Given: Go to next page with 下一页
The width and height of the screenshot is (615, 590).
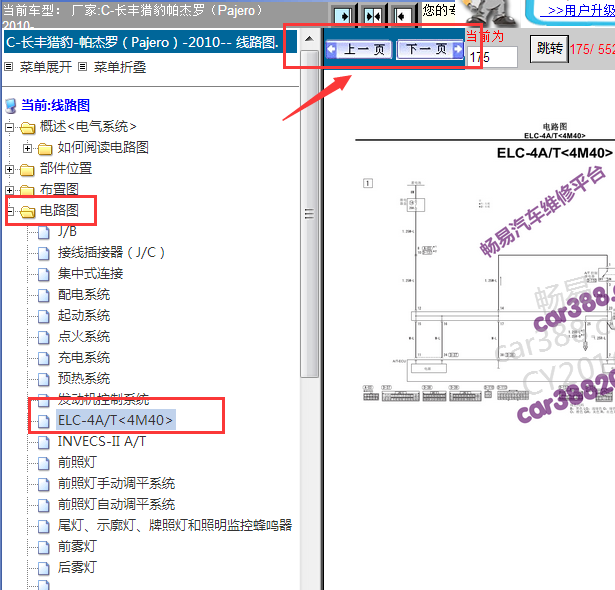Looking at the screenshot, I should 430,49.
